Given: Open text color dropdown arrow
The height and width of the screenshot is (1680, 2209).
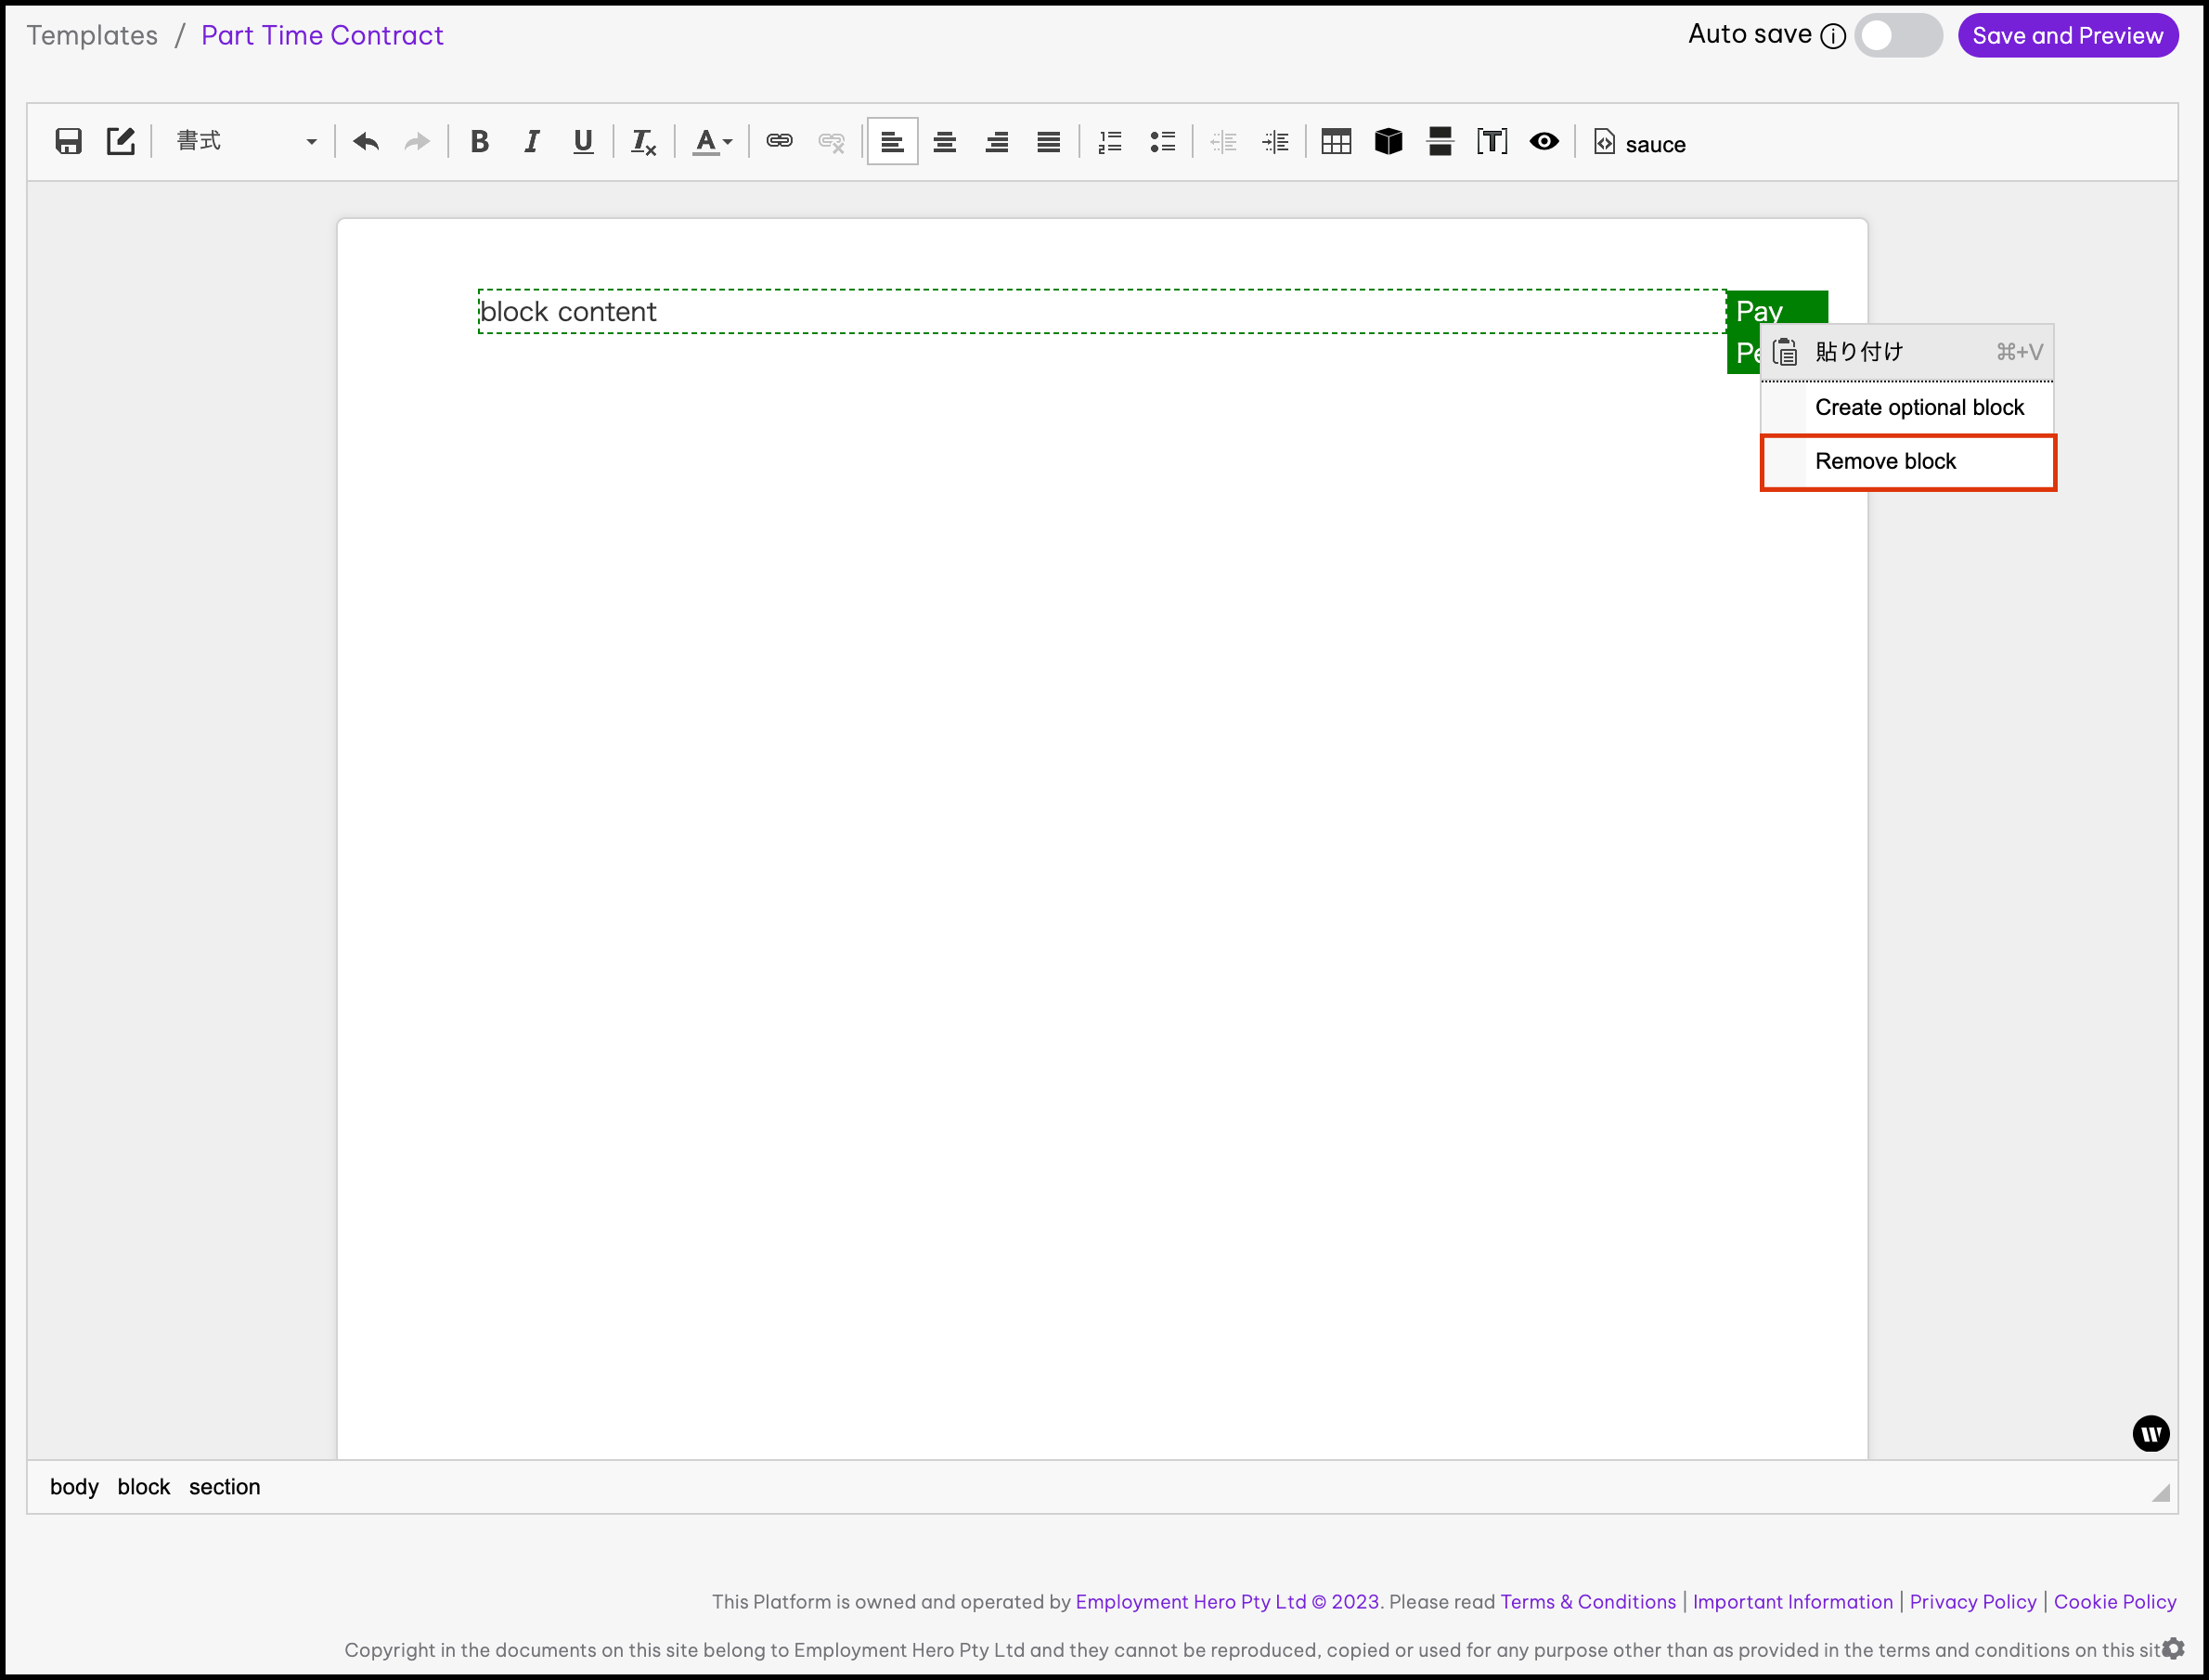Looking at the screenshot, I should [x=728, y=142].
